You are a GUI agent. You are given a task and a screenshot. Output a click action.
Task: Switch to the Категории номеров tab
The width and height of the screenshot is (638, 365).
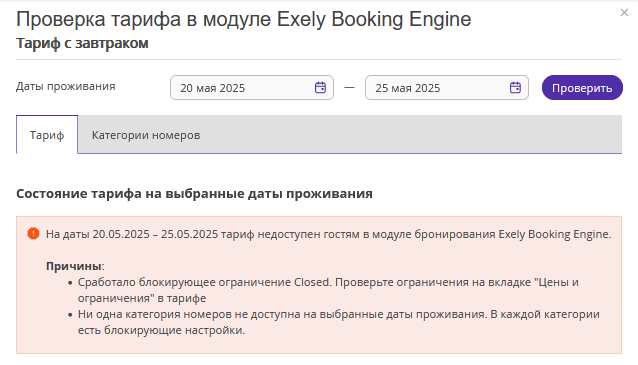click(146, 135)
